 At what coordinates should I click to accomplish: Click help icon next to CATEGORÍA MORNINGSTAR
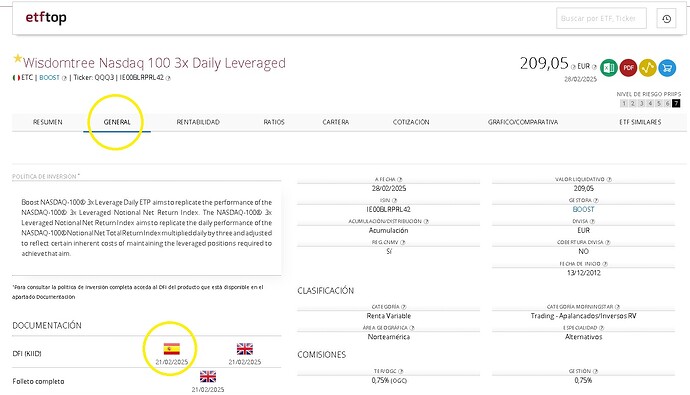(x=617, y=307)
